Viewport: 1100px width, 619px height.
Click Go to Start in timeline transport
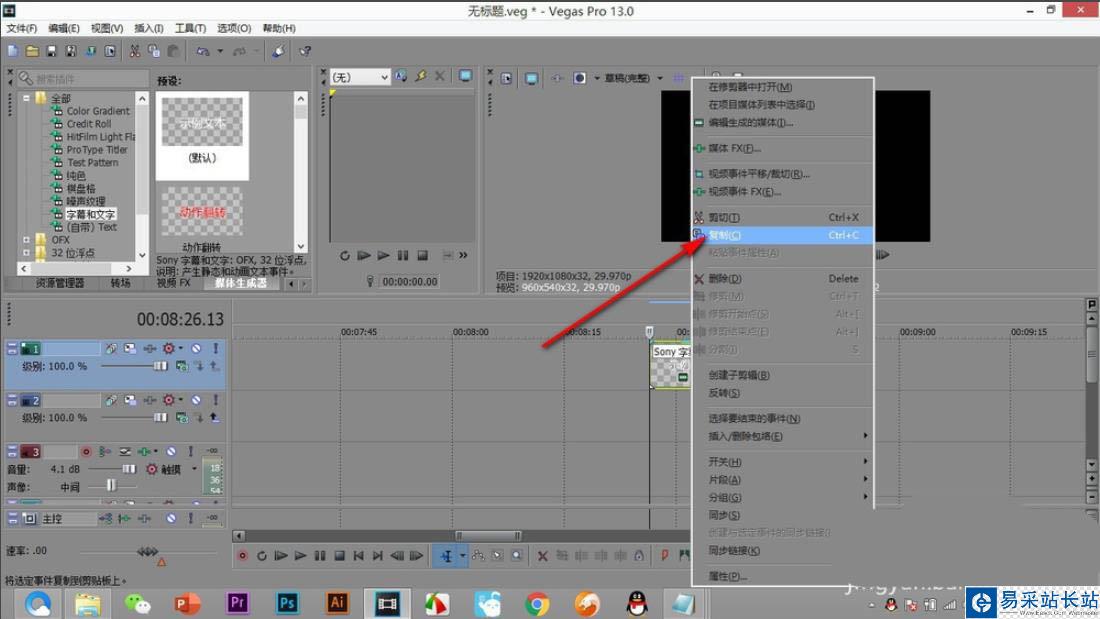click(358, 556)
